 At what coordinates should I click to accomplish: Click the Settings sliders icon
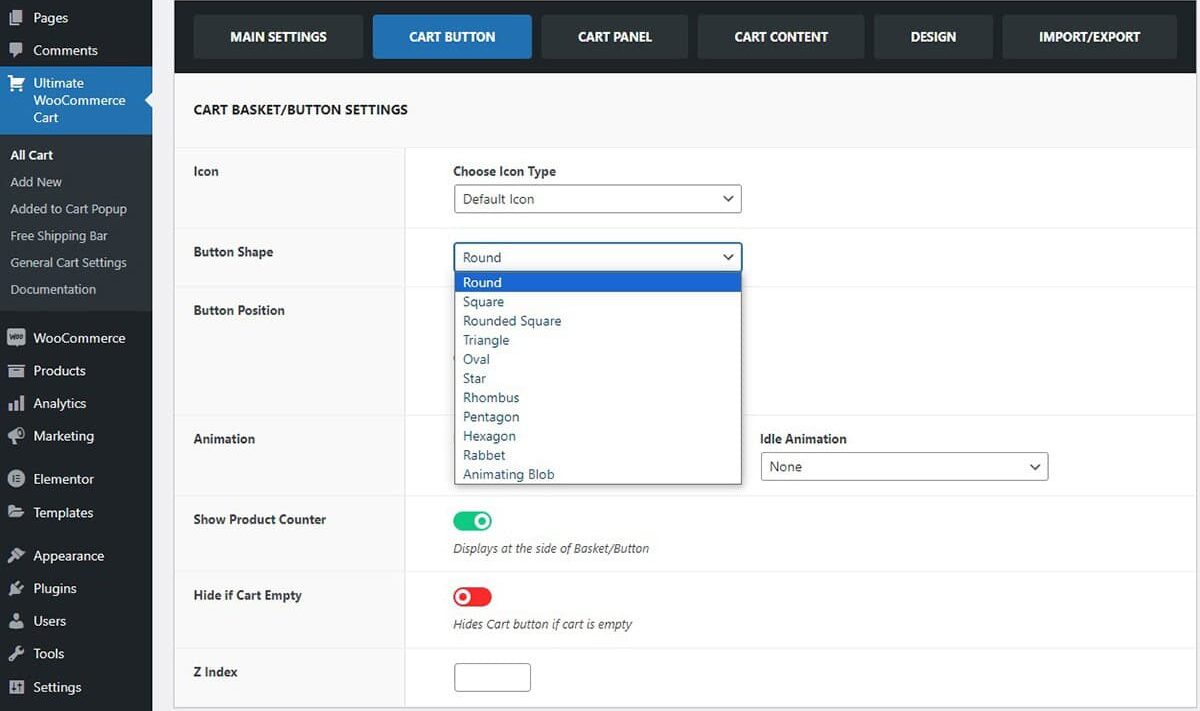(x=16, y=687)
